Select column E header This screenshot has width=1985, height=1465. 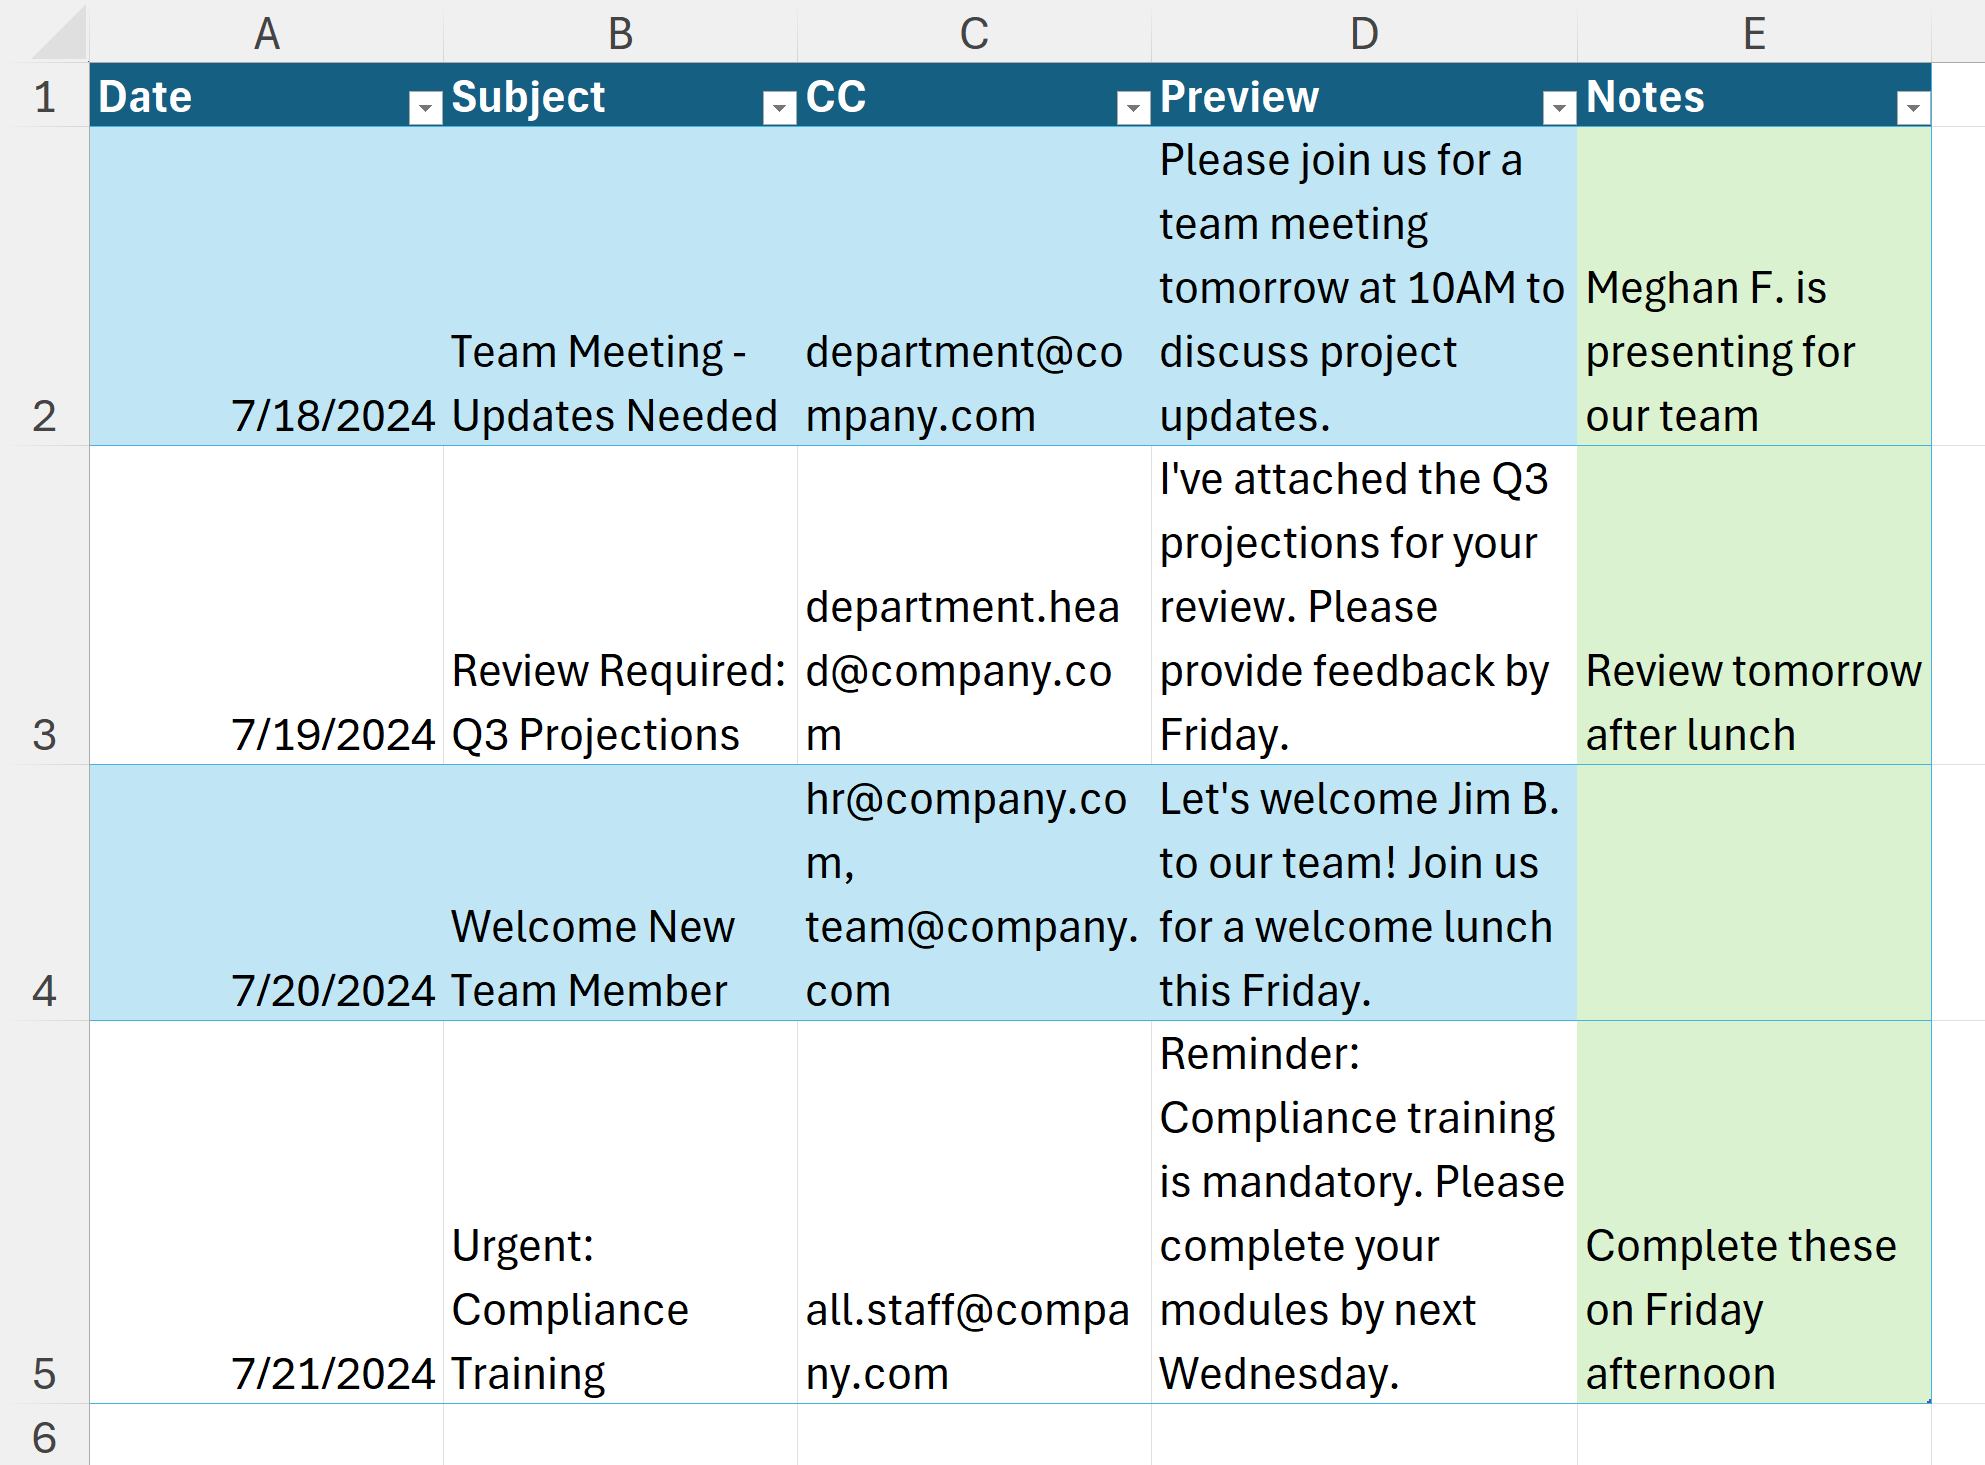tap(1754, 34)
